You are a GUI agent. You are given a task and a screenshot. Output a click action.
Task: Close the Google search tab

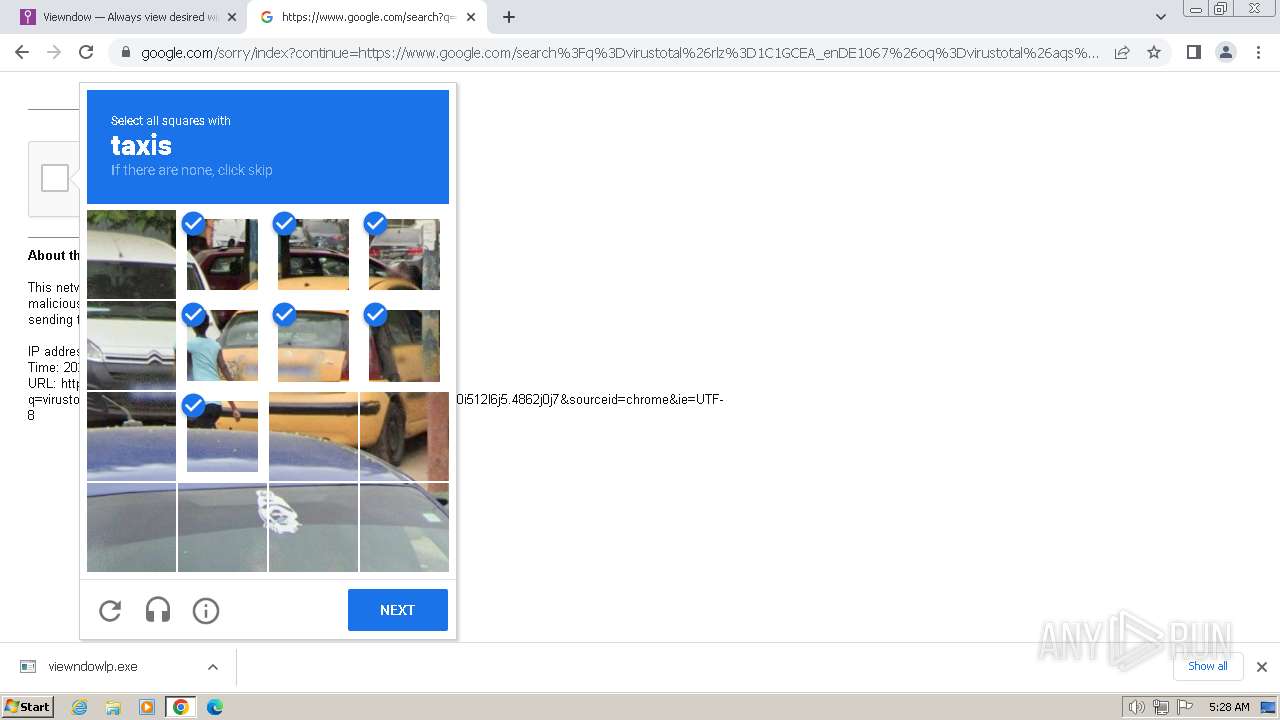point(471,17)
